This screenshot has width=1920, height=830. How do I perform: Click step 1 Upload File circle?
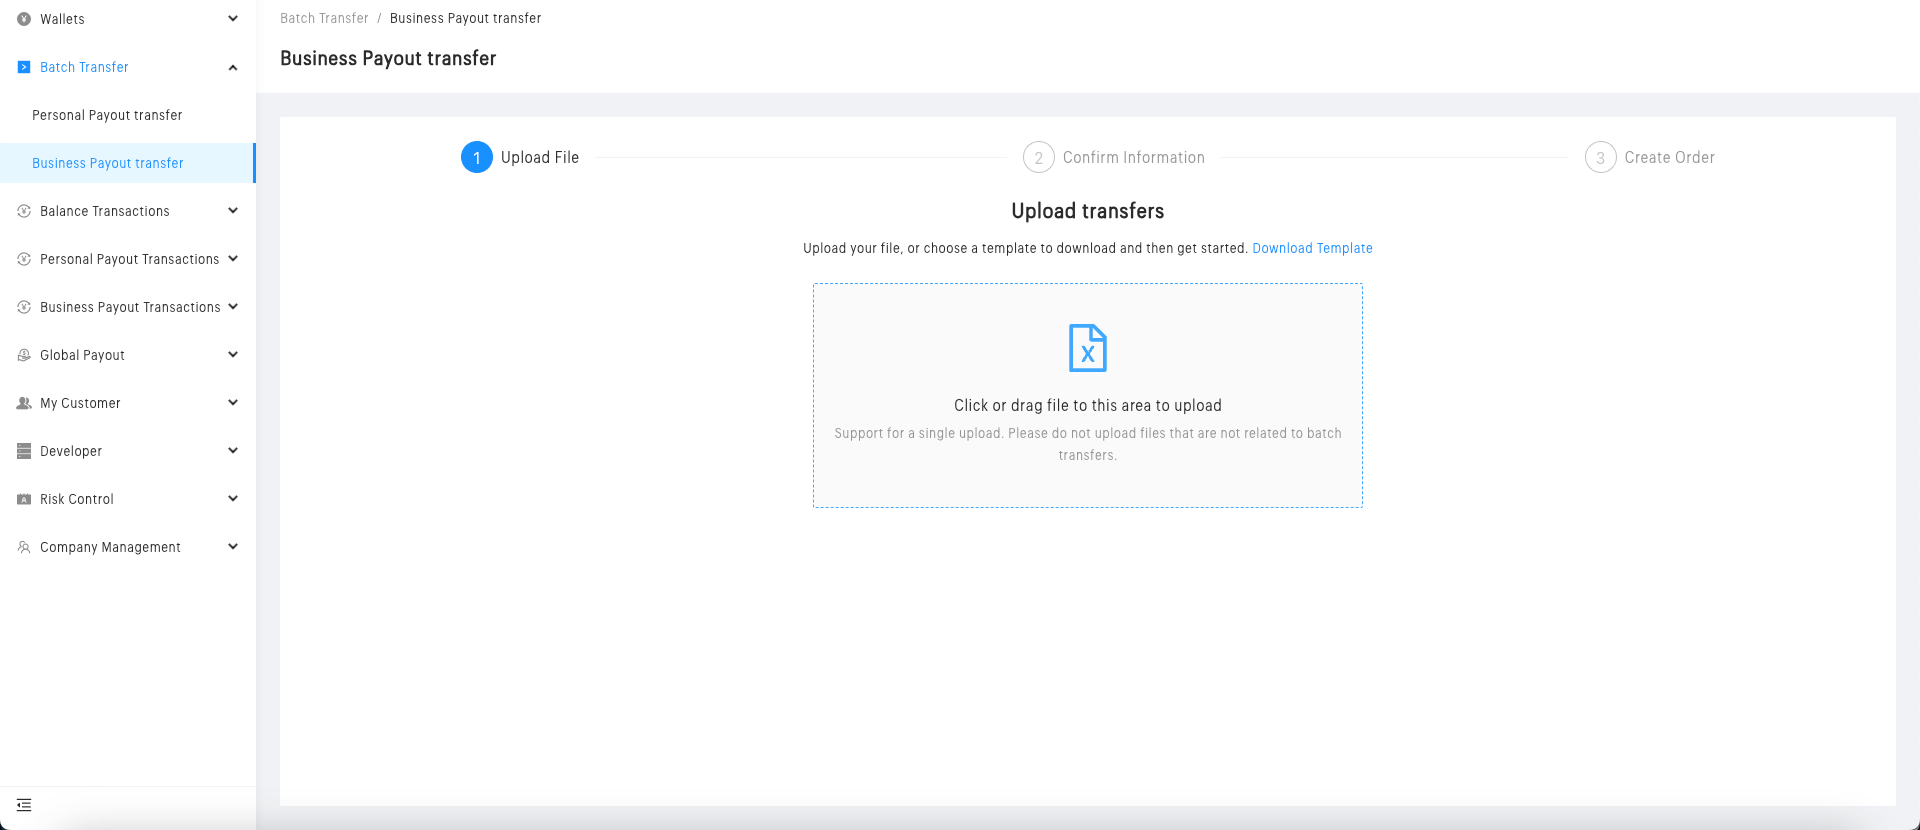477,157
